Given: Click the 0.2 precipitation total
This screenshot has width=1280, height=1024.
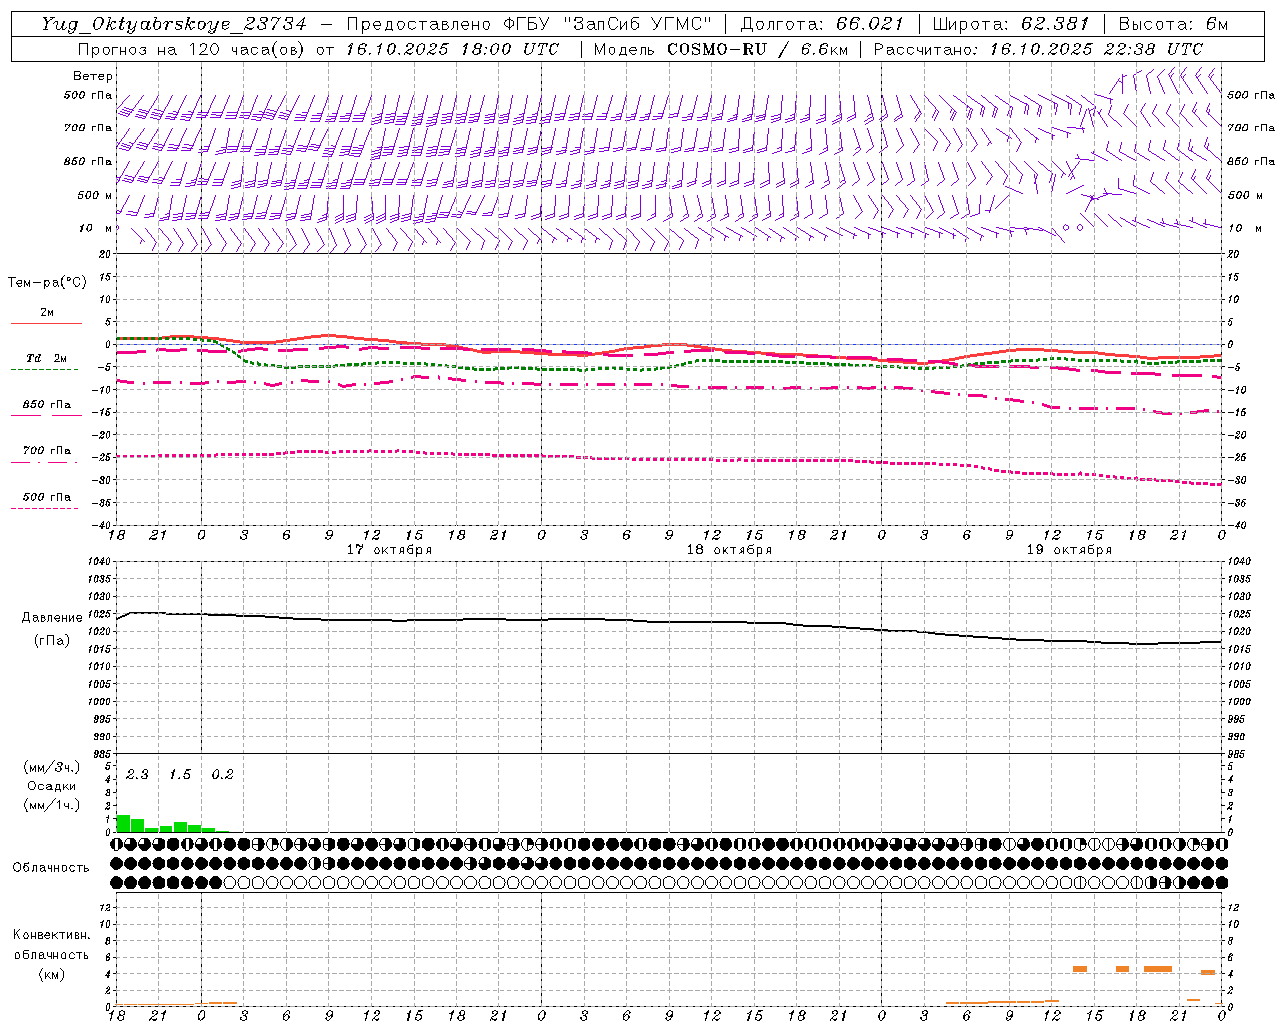Looking at the screenshot, I should [222, 775].
